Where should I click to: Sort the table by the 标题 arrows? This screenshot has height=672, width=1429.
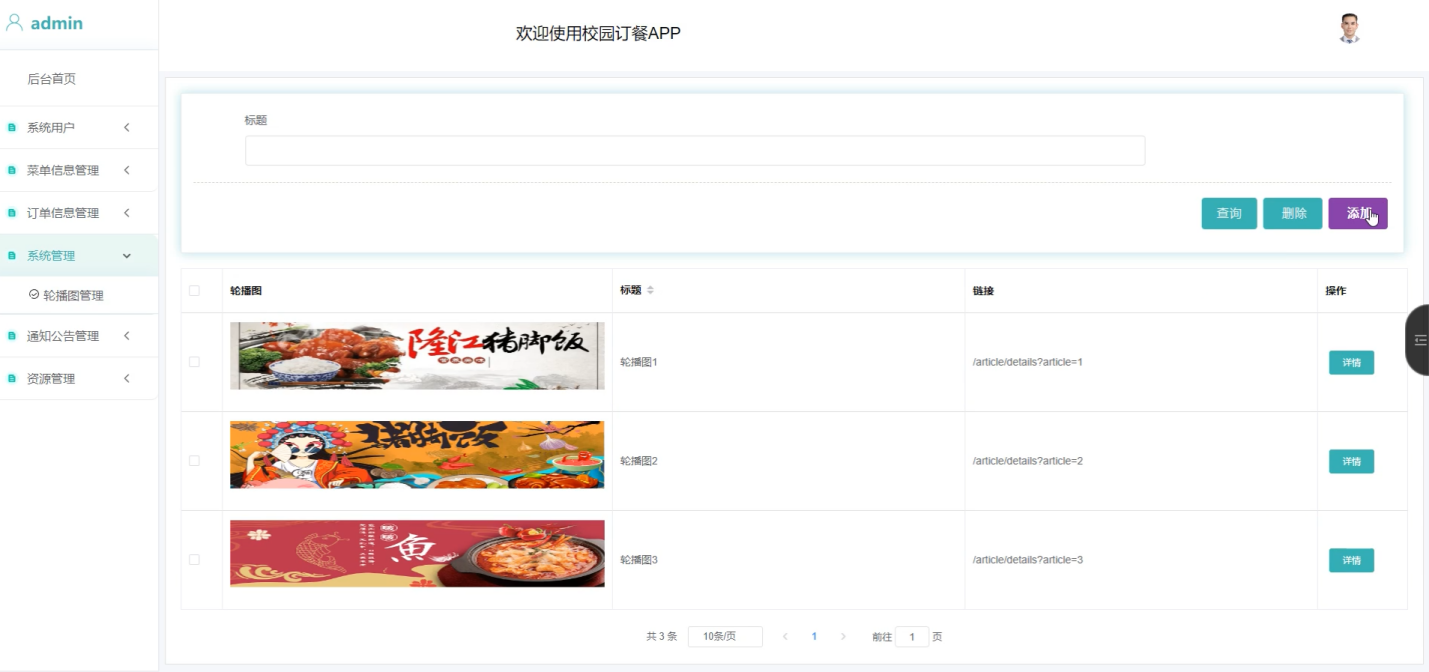click(650, 290)
